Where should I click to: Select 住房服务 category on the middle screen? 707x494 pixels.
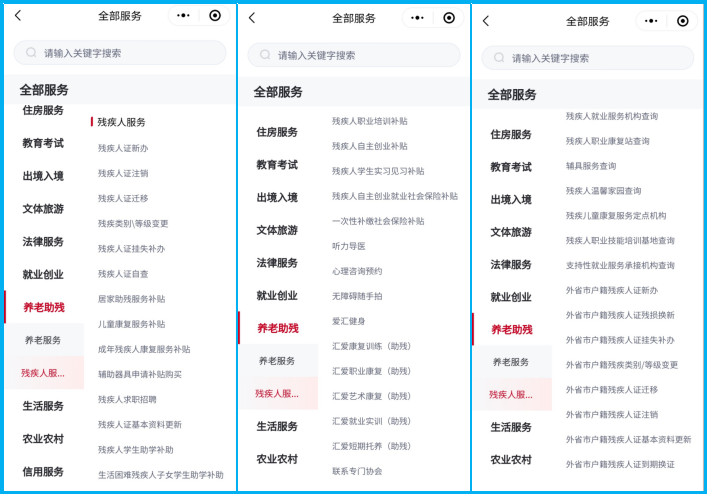pos(277,132)
